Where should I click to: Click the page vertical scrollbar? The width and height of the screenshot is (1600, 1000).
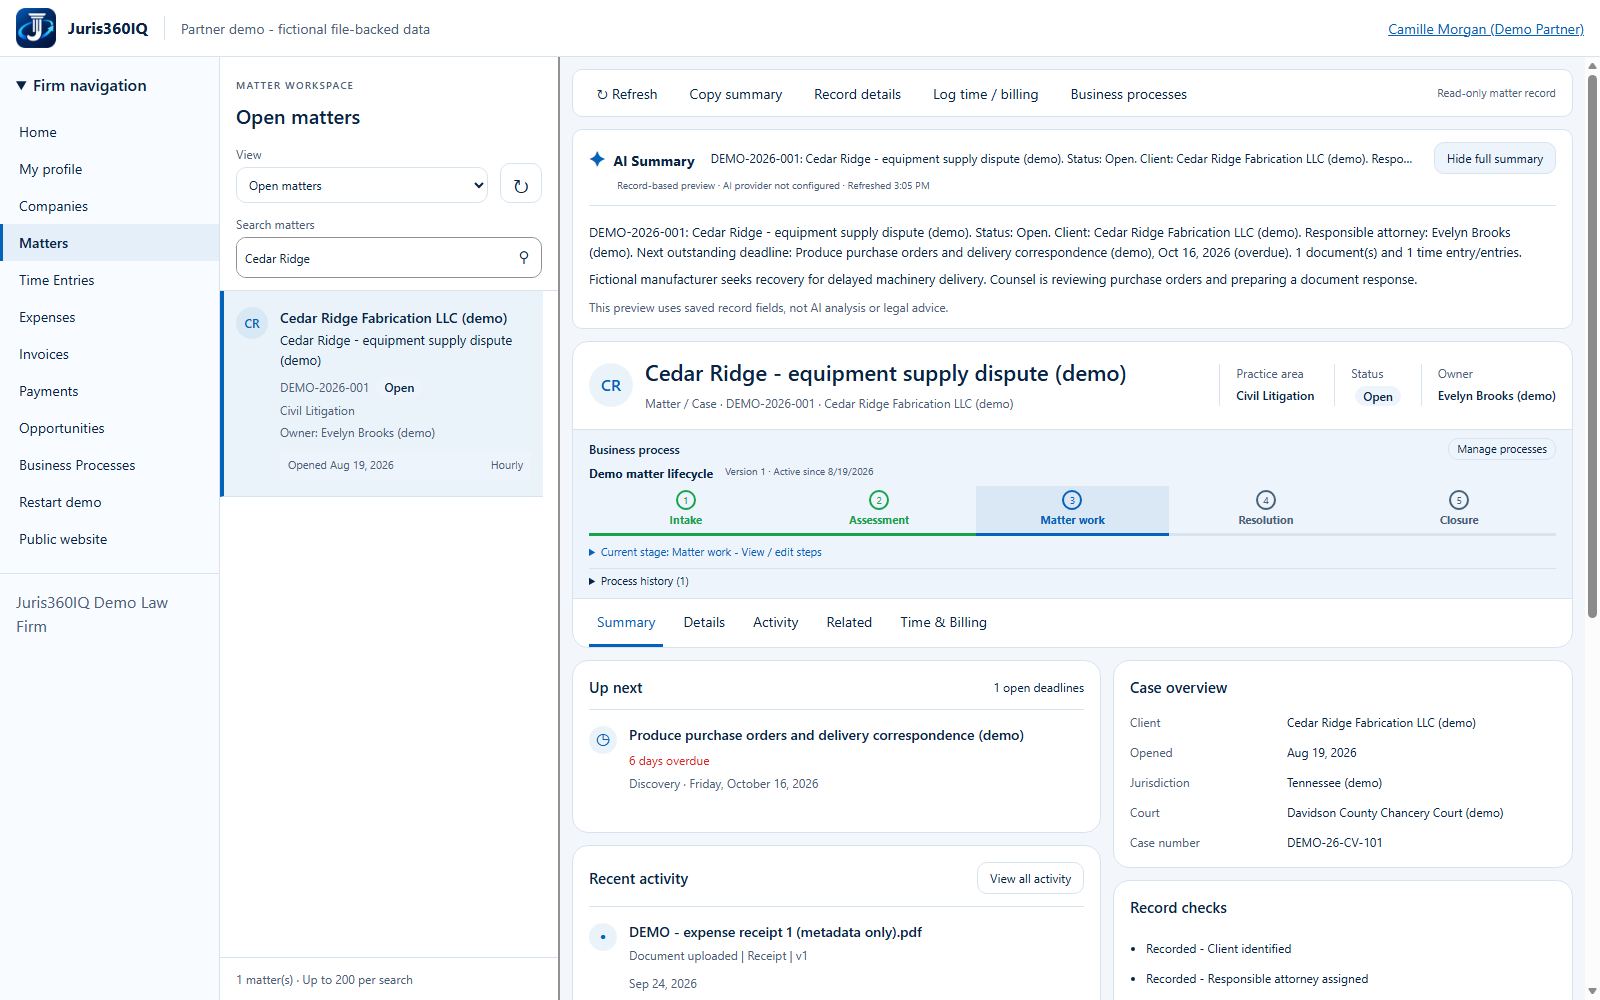[x=1592, y=345]
